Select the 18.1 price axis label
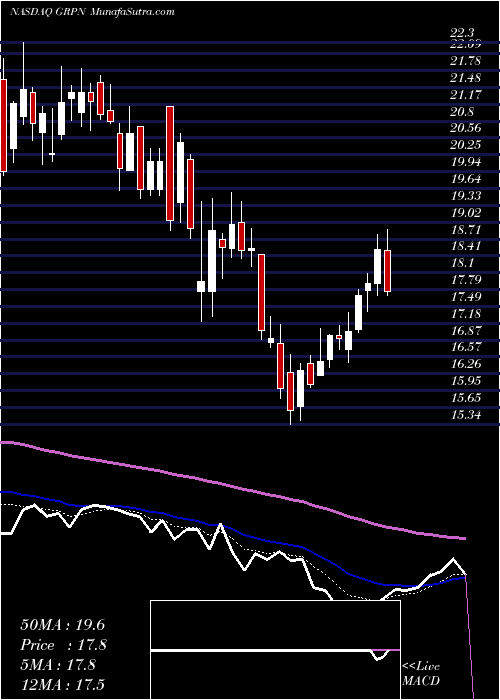 (464, 263)
